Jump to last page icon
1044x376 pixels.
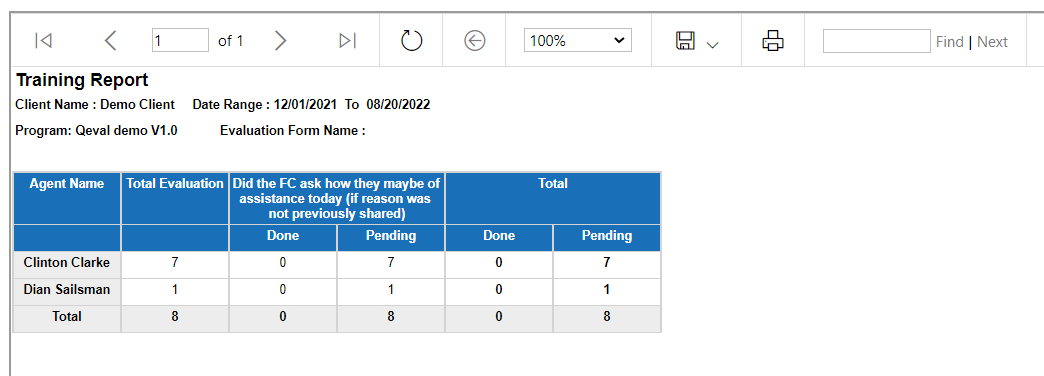tap(348, 41)
